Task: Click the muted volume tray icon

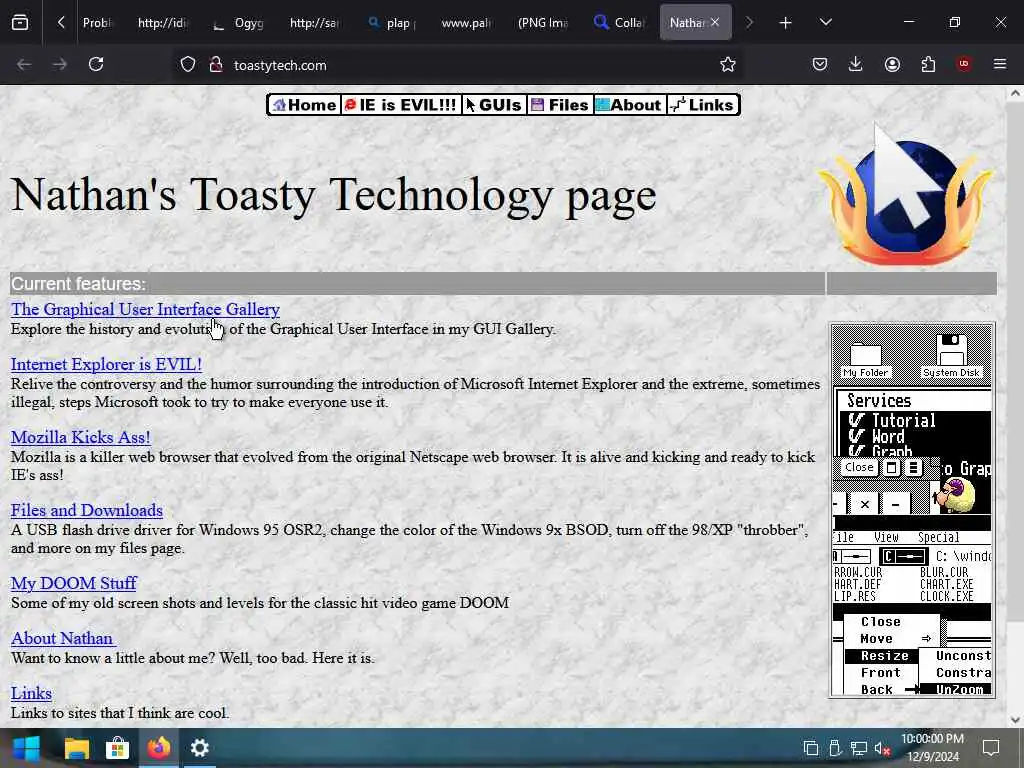Action: tap(882, 748)
